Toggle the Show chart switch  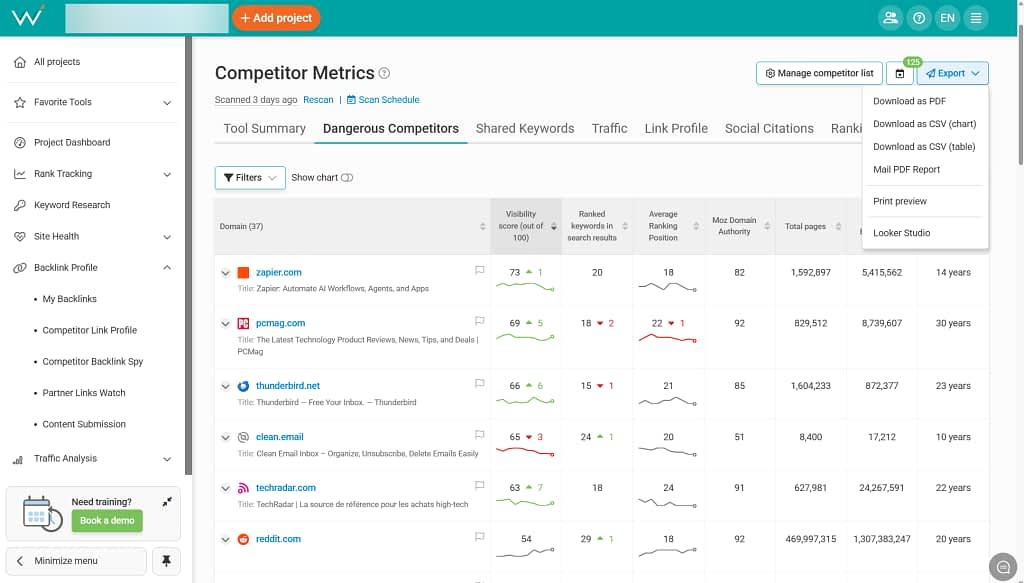pos(347,178)
